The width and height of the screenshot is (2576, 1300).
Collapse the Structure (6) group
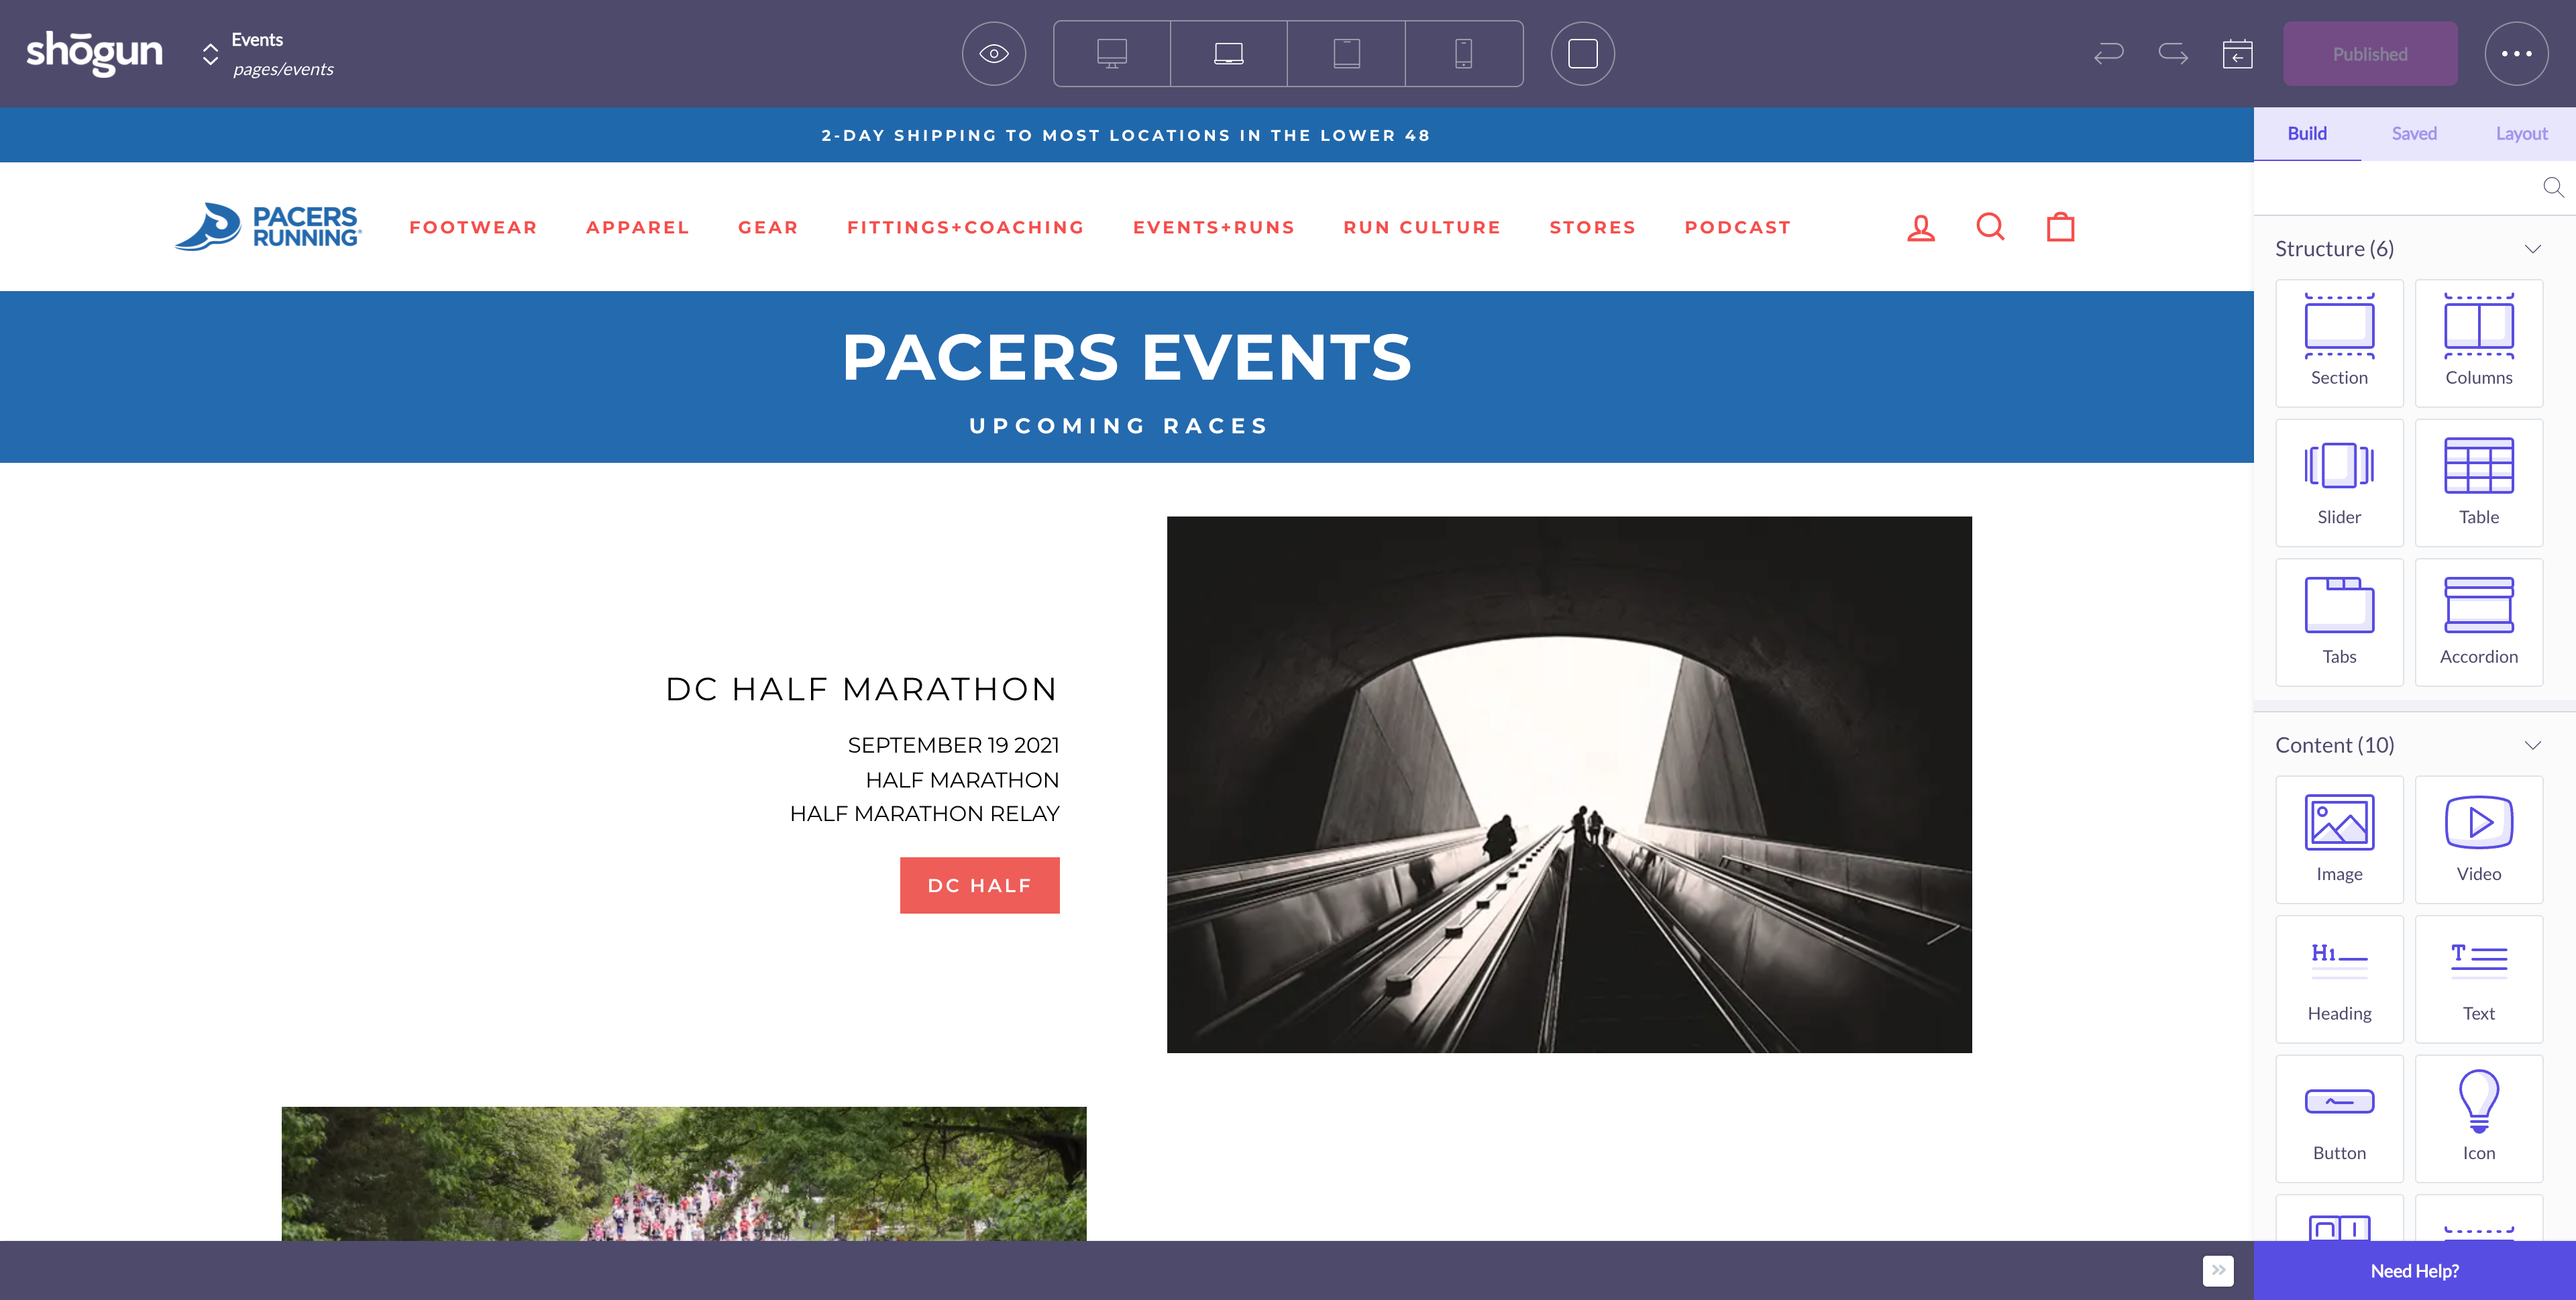[x=2533, y=249]
